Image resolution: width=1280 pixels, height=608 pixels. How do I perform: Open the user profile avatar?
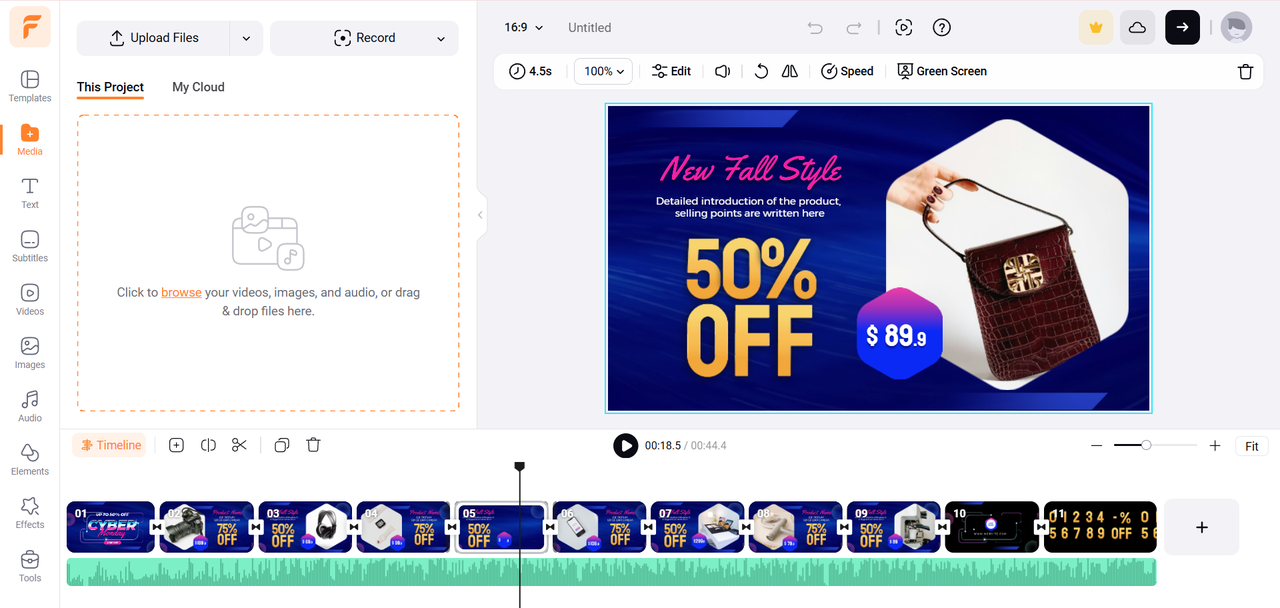pyautogui.click(x=1237, y=28)
